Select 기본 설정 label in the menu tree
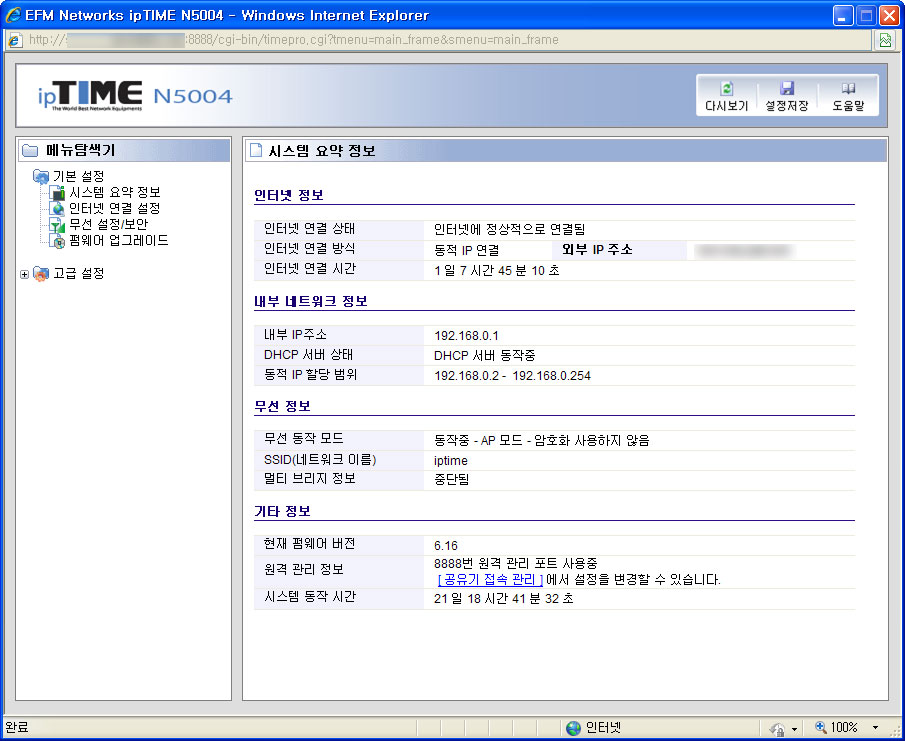Screen dimensions: 905x741 pos(78,176)
